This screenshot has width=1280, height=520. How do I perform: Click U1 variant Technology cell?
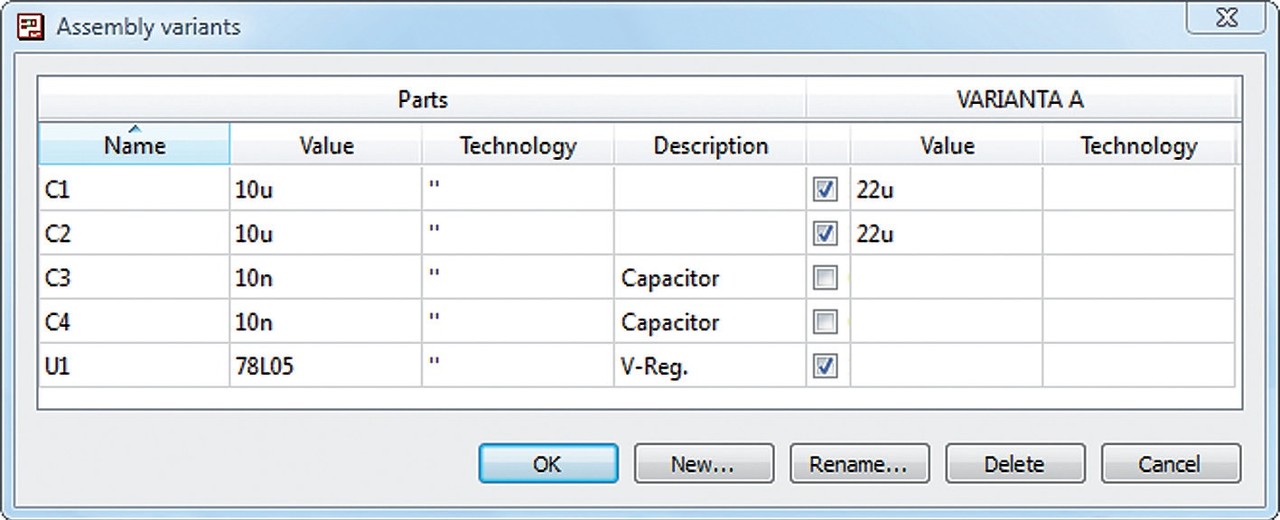[1138, 367]
